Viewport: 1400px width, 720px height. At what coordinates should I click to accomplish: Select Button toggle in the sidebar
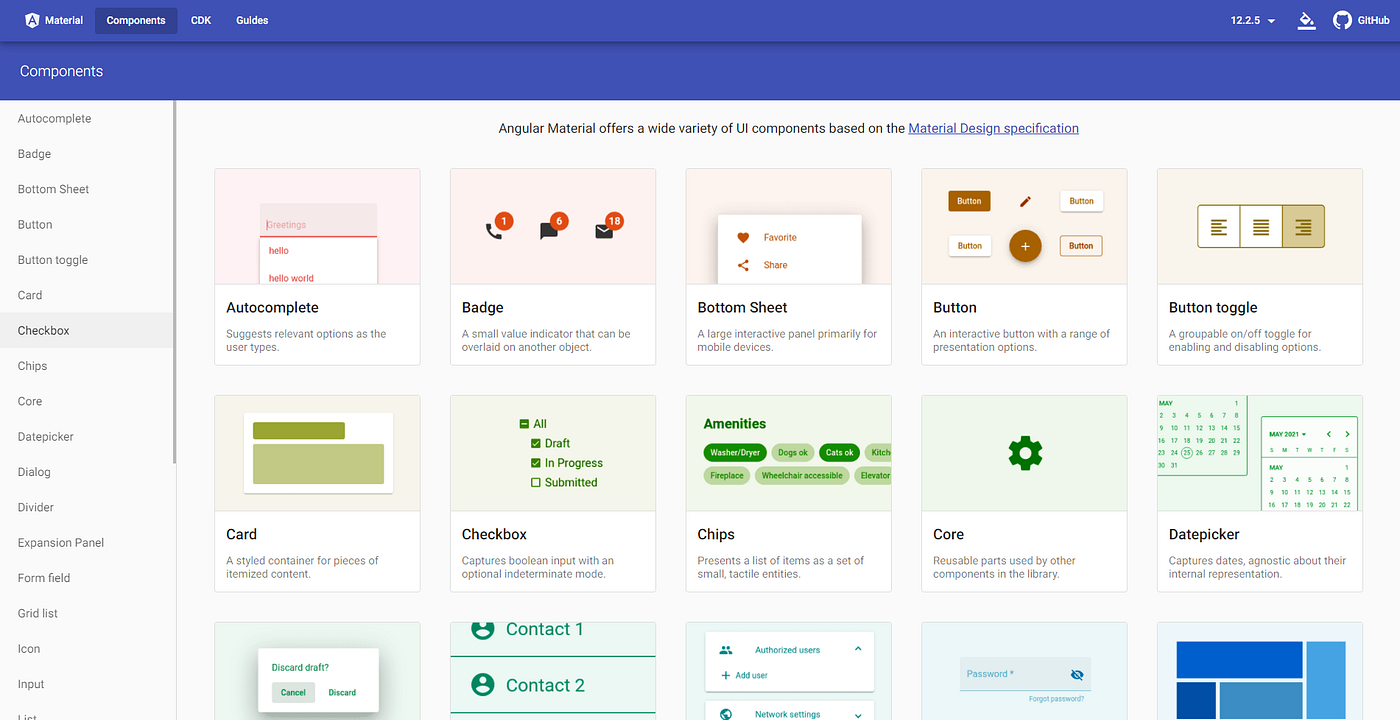[87, 260]
